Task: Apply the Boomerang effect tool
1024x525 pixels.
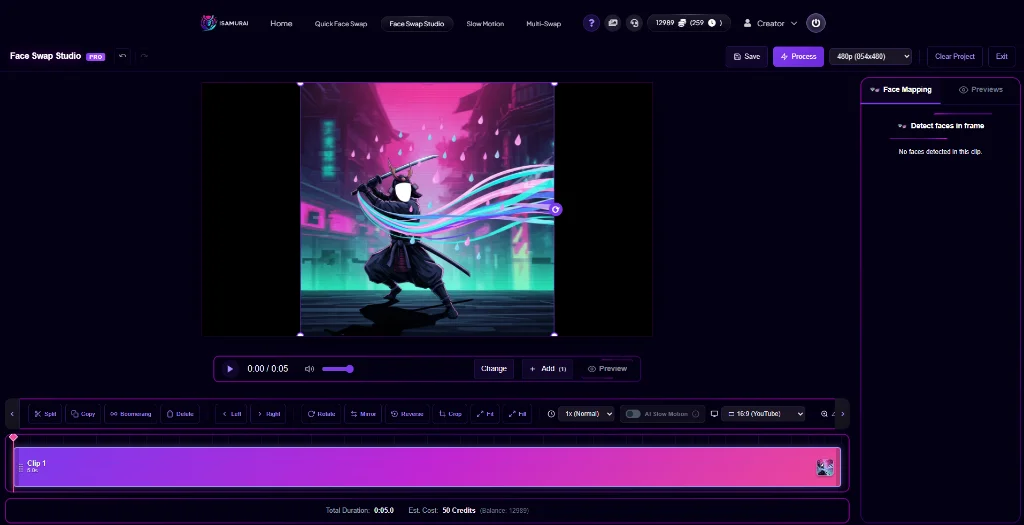Action: tap(130, 413)
